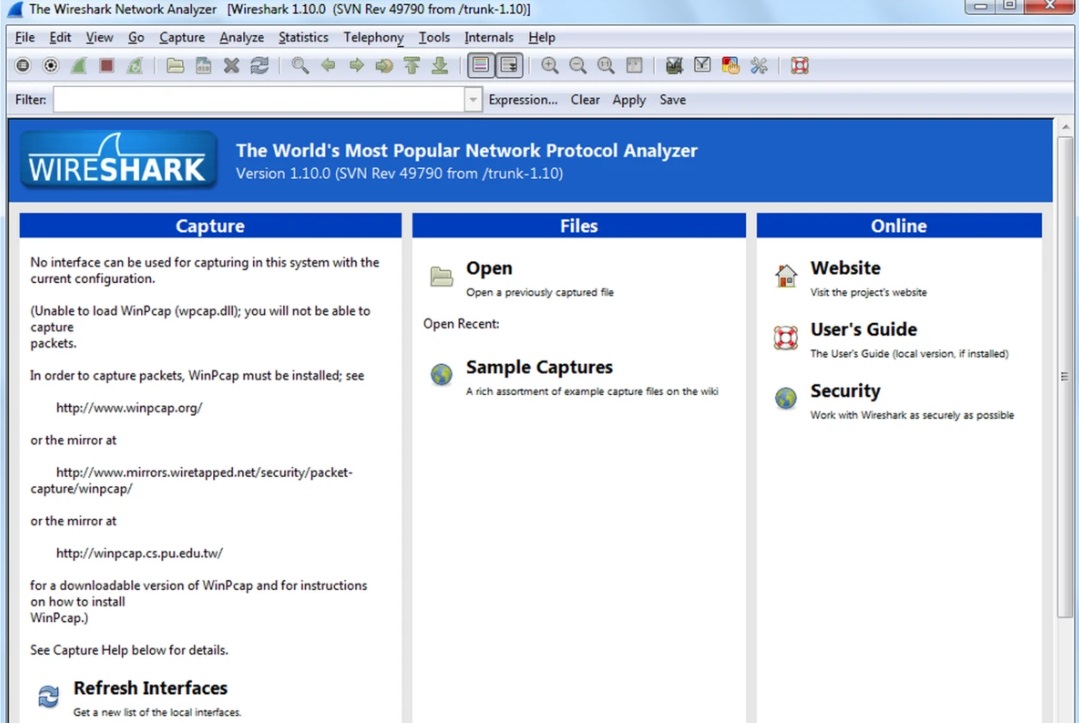Open the Sample Captures link
This screenshot has width=1079, height=723.
click(x=539, y=367)
